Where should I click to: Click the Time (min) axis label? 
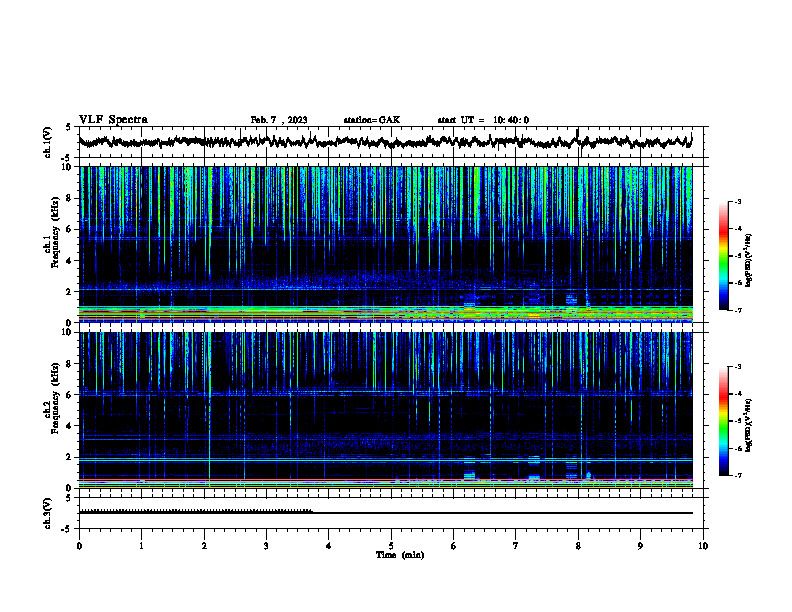coord(400,555)
